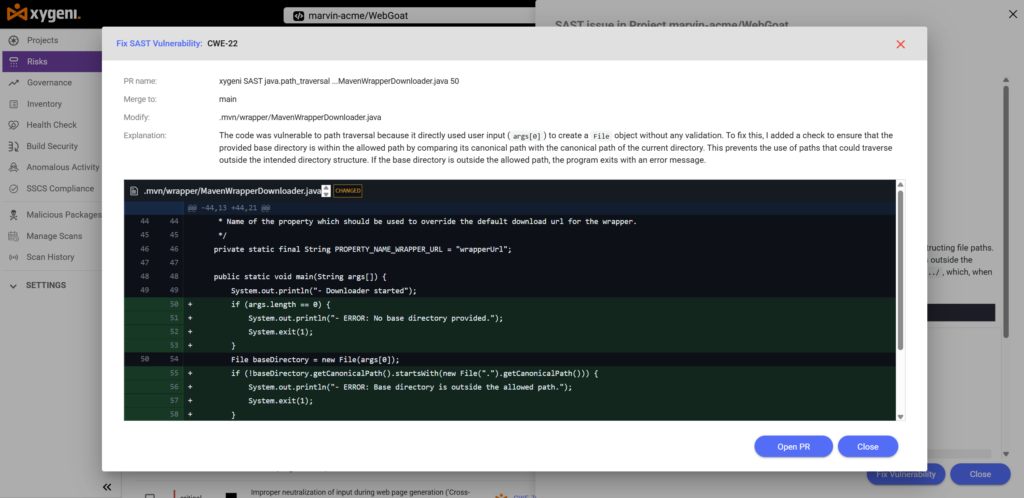
Task: Open Anomalous Activity section
Action: click(x=63, y=167)
